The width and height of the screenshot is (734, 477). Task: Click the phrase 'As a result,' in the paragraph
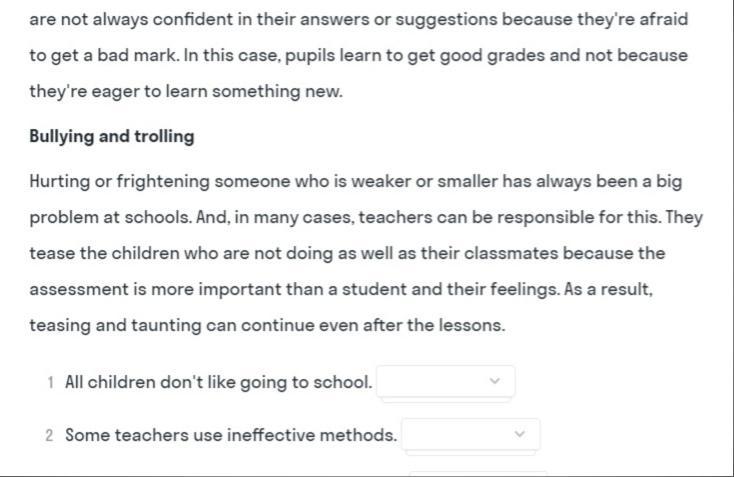pos(609,289)
